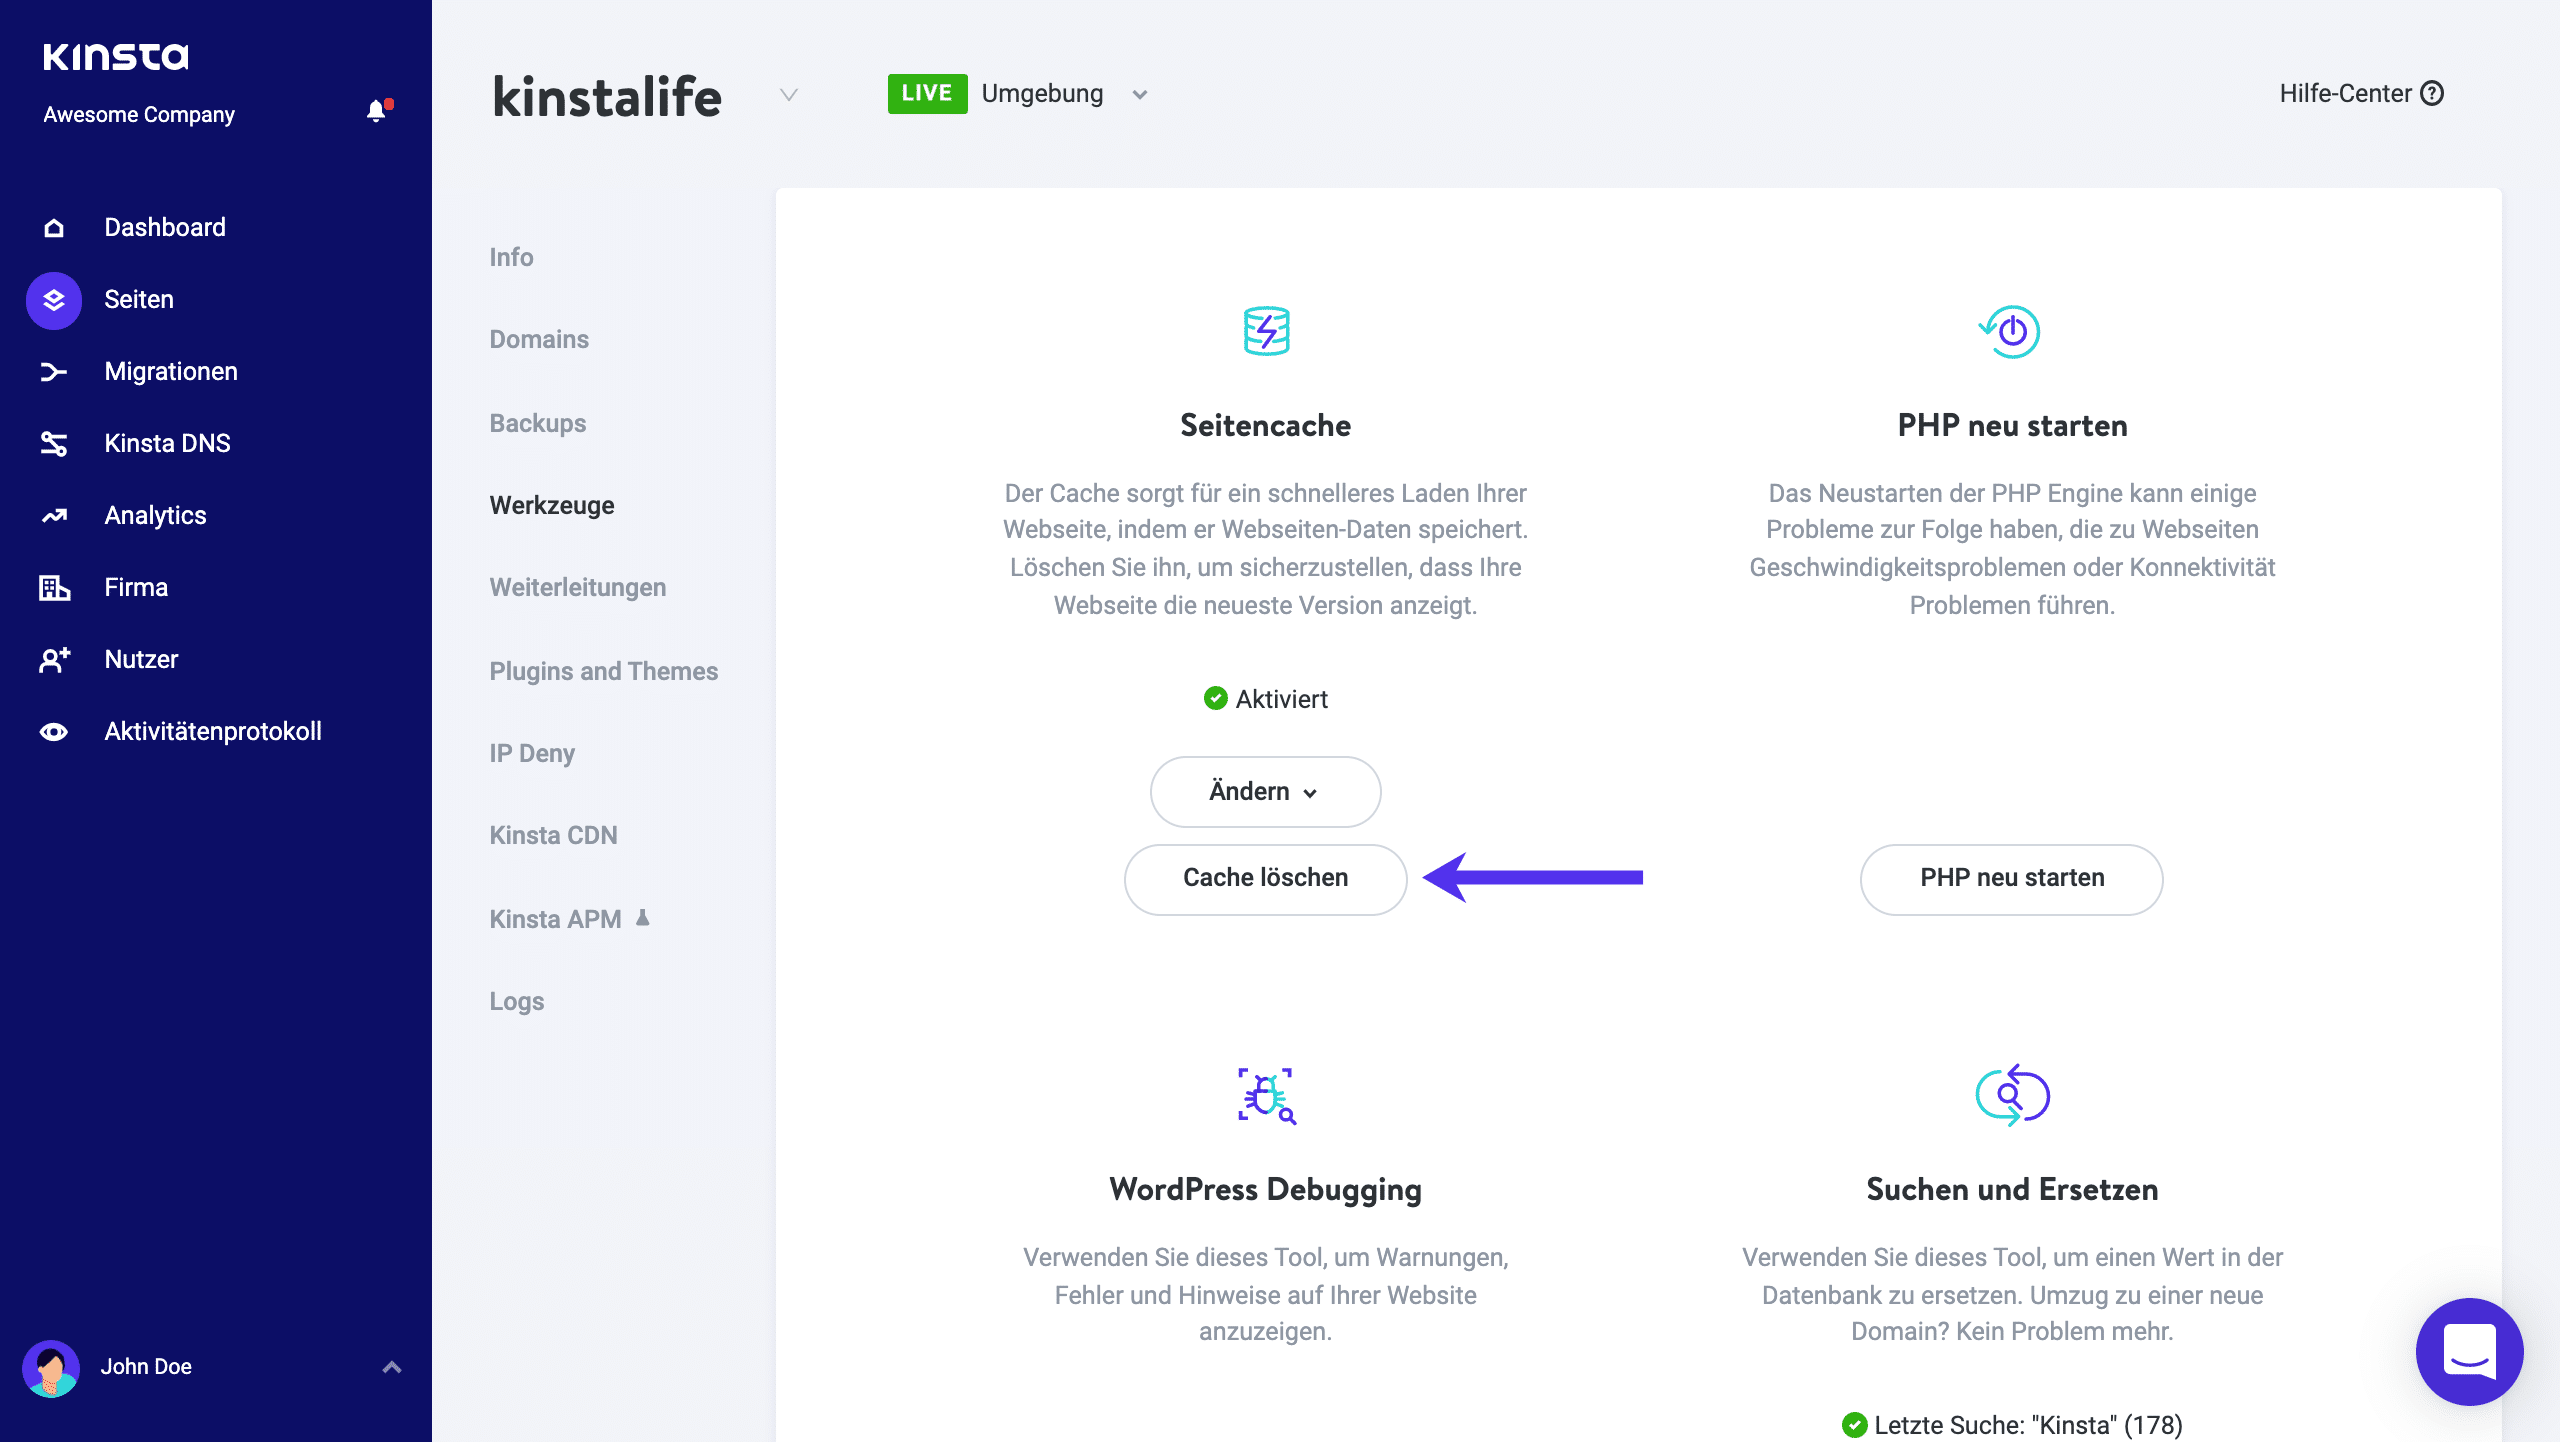
Task: Go to Kinsta CDN section
Action: tap(553, 835)
